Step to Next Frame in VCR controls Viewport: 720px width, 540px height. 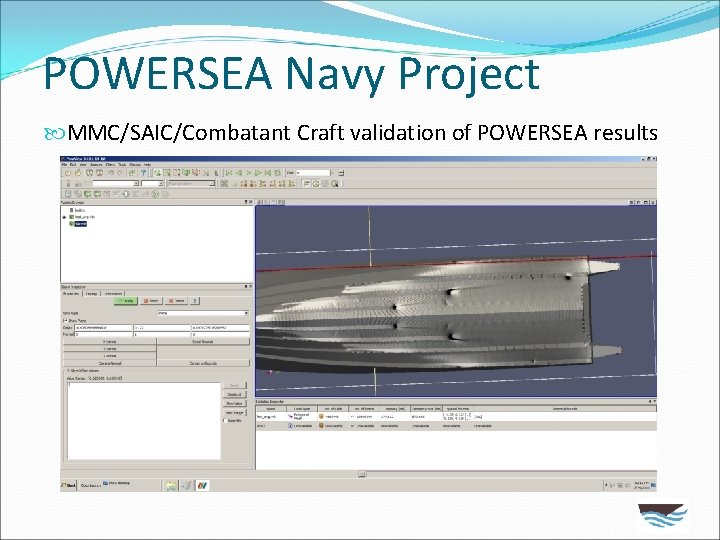pyautogui.click(x=258, y=173)
